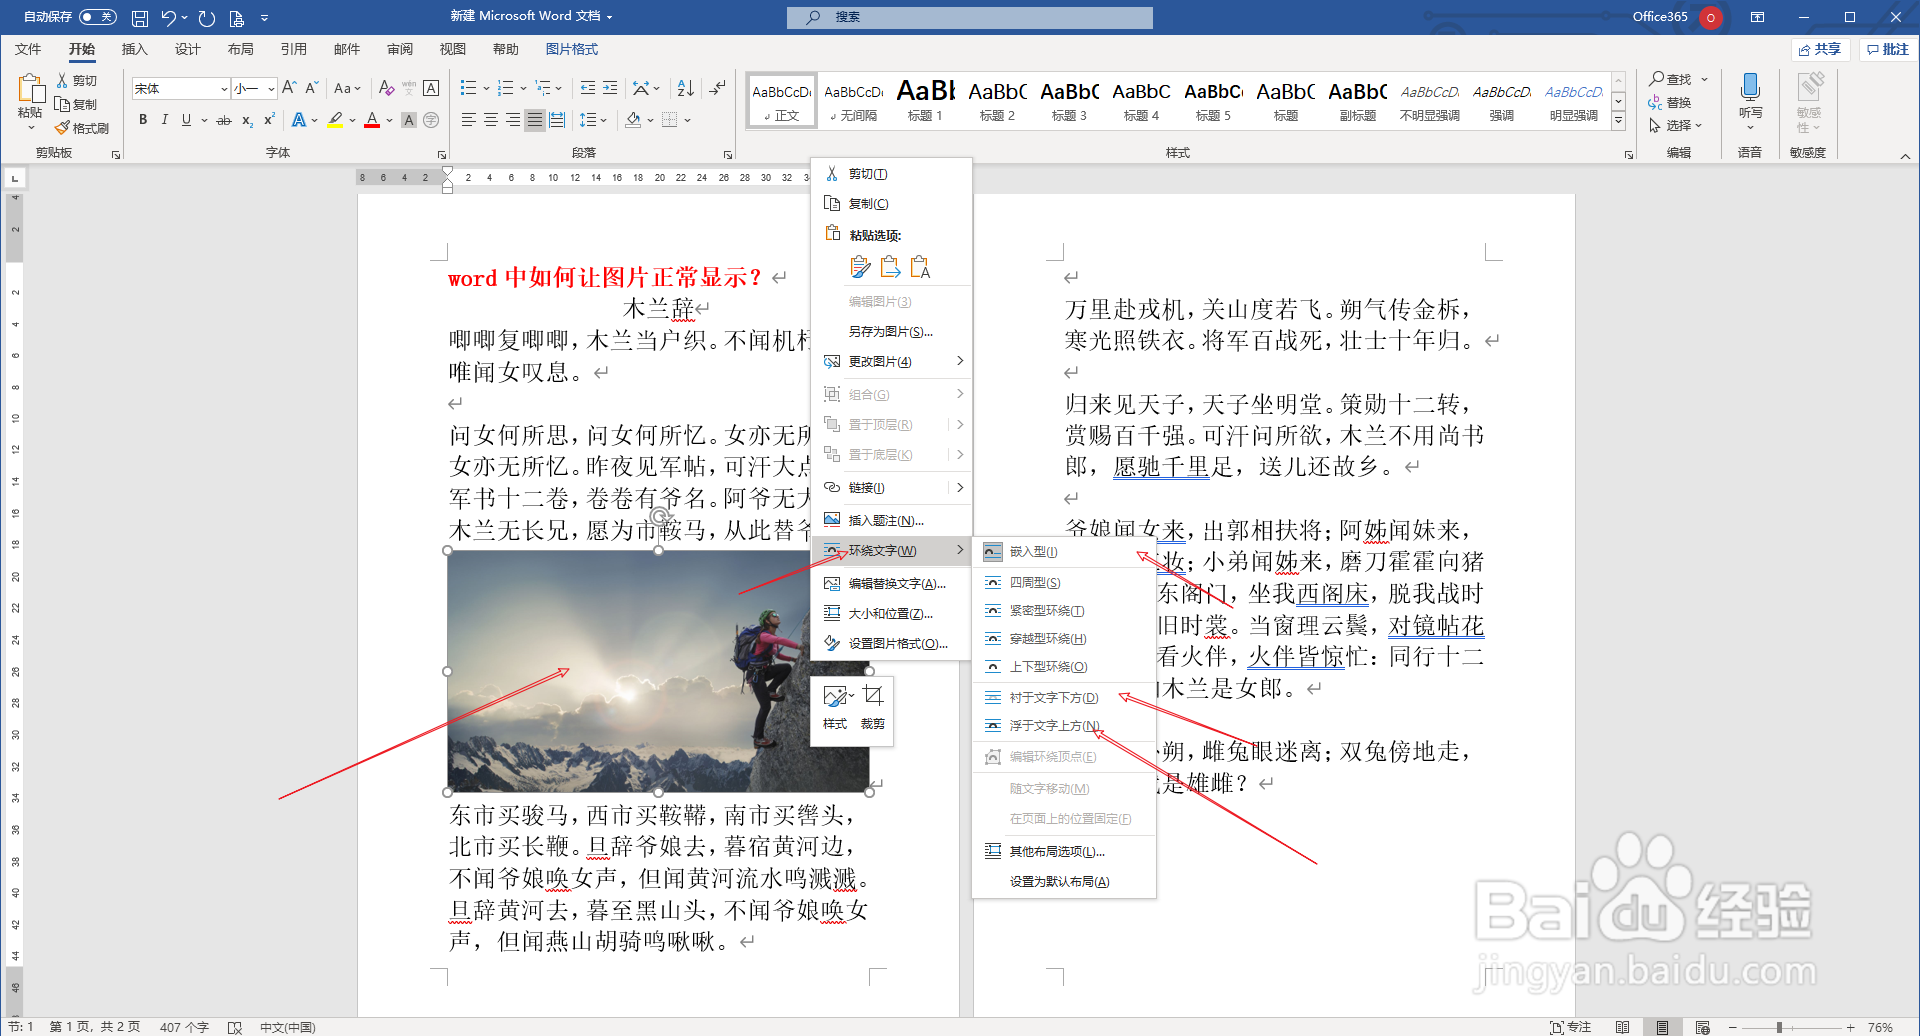Click the Keep Source Formatting paste icon
Screen dimensions: 1920x1036
tap(860, 267)
